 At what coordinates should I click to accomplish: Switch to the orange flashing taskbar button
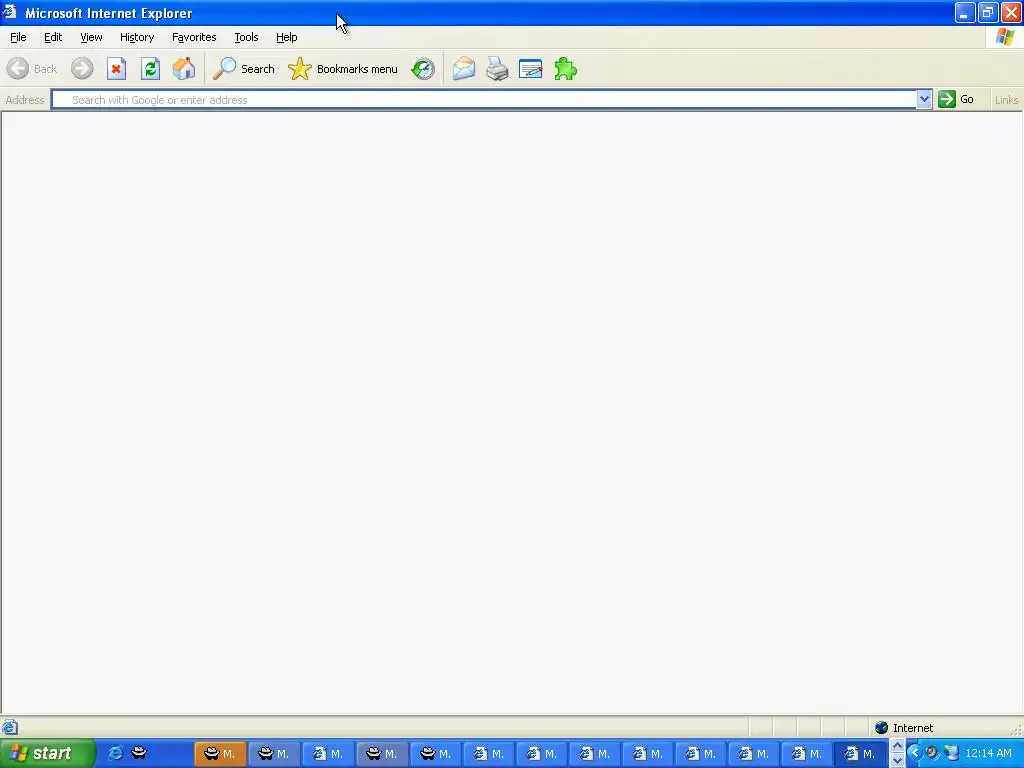click(x=220, y=754)
